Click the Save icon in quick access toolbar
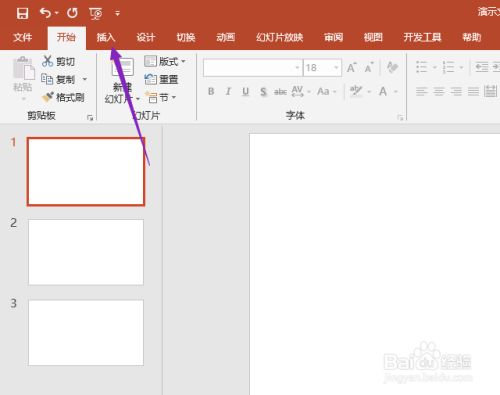Viewport: 500px width, 395px height. pos(22,13)
